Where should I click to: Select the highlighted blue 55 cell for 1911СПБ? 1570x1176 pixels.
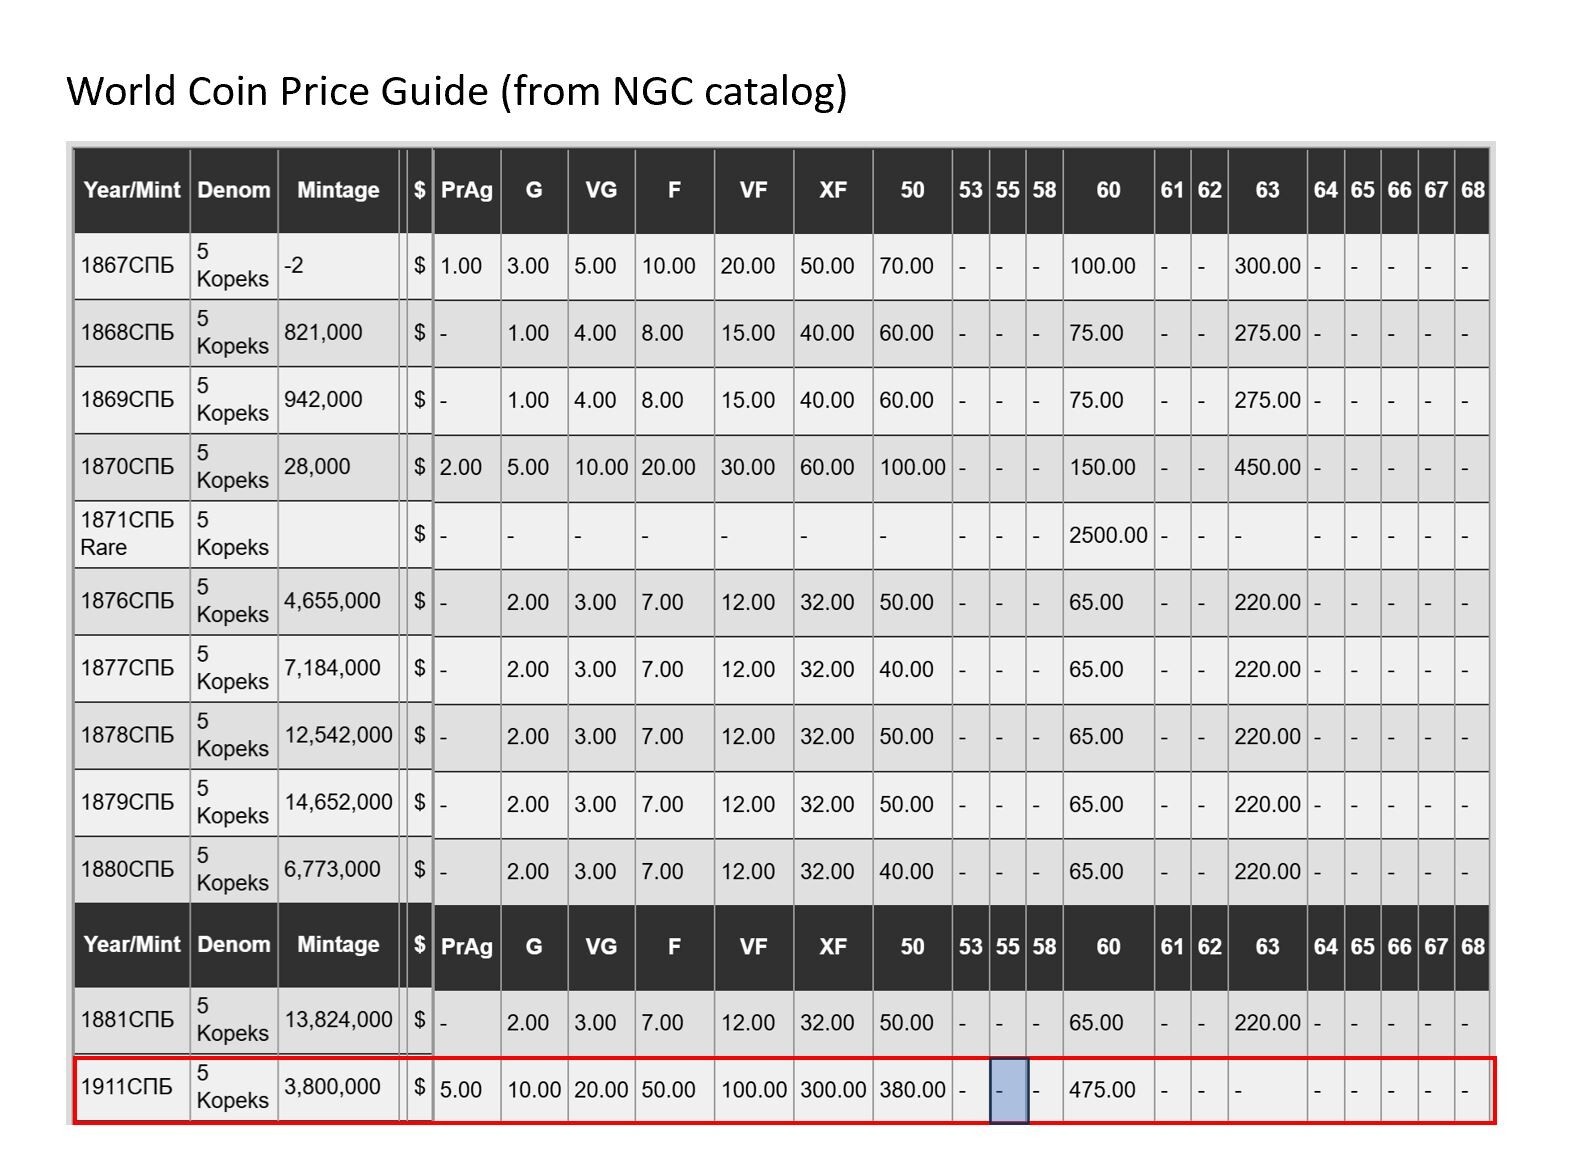1008,1089
